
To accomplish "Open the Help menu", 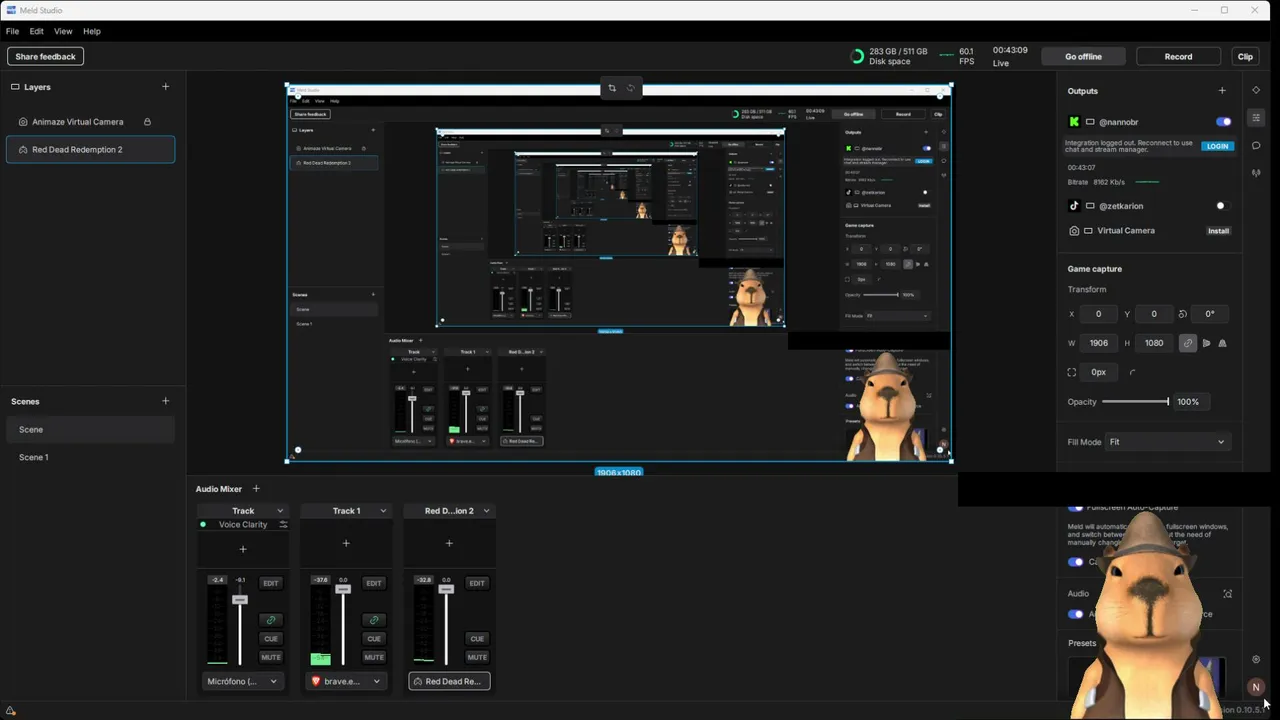I will tap(92, 32).
